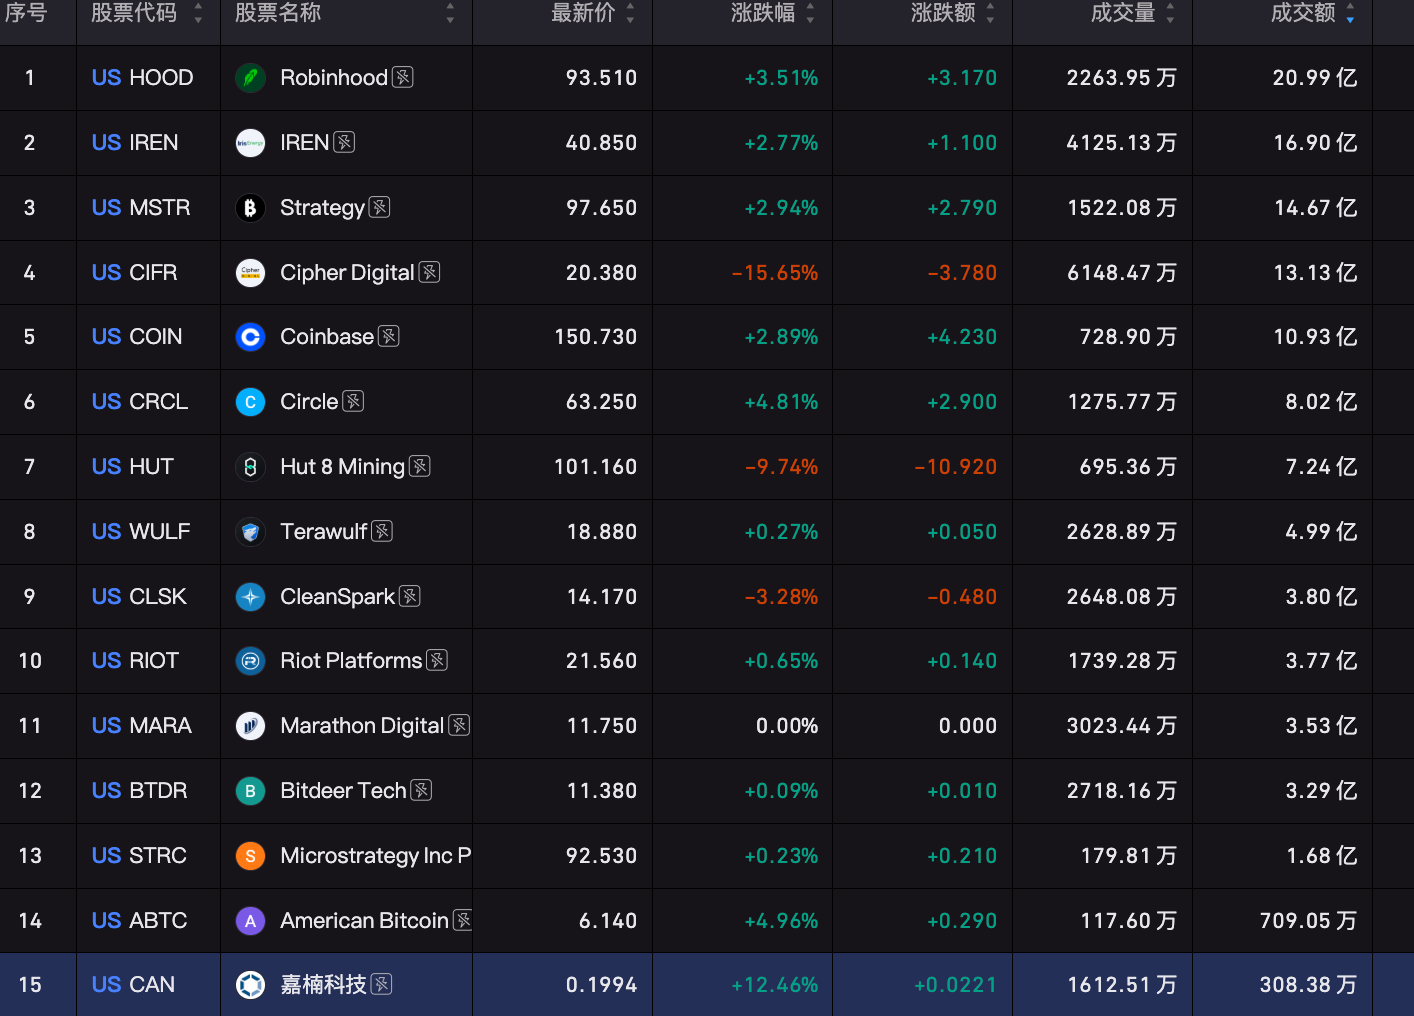This screenshot has width=1414, height=1016.
Task: Click Bitdeer Tech's latest price 11.380
Action: tap(602, 791)
